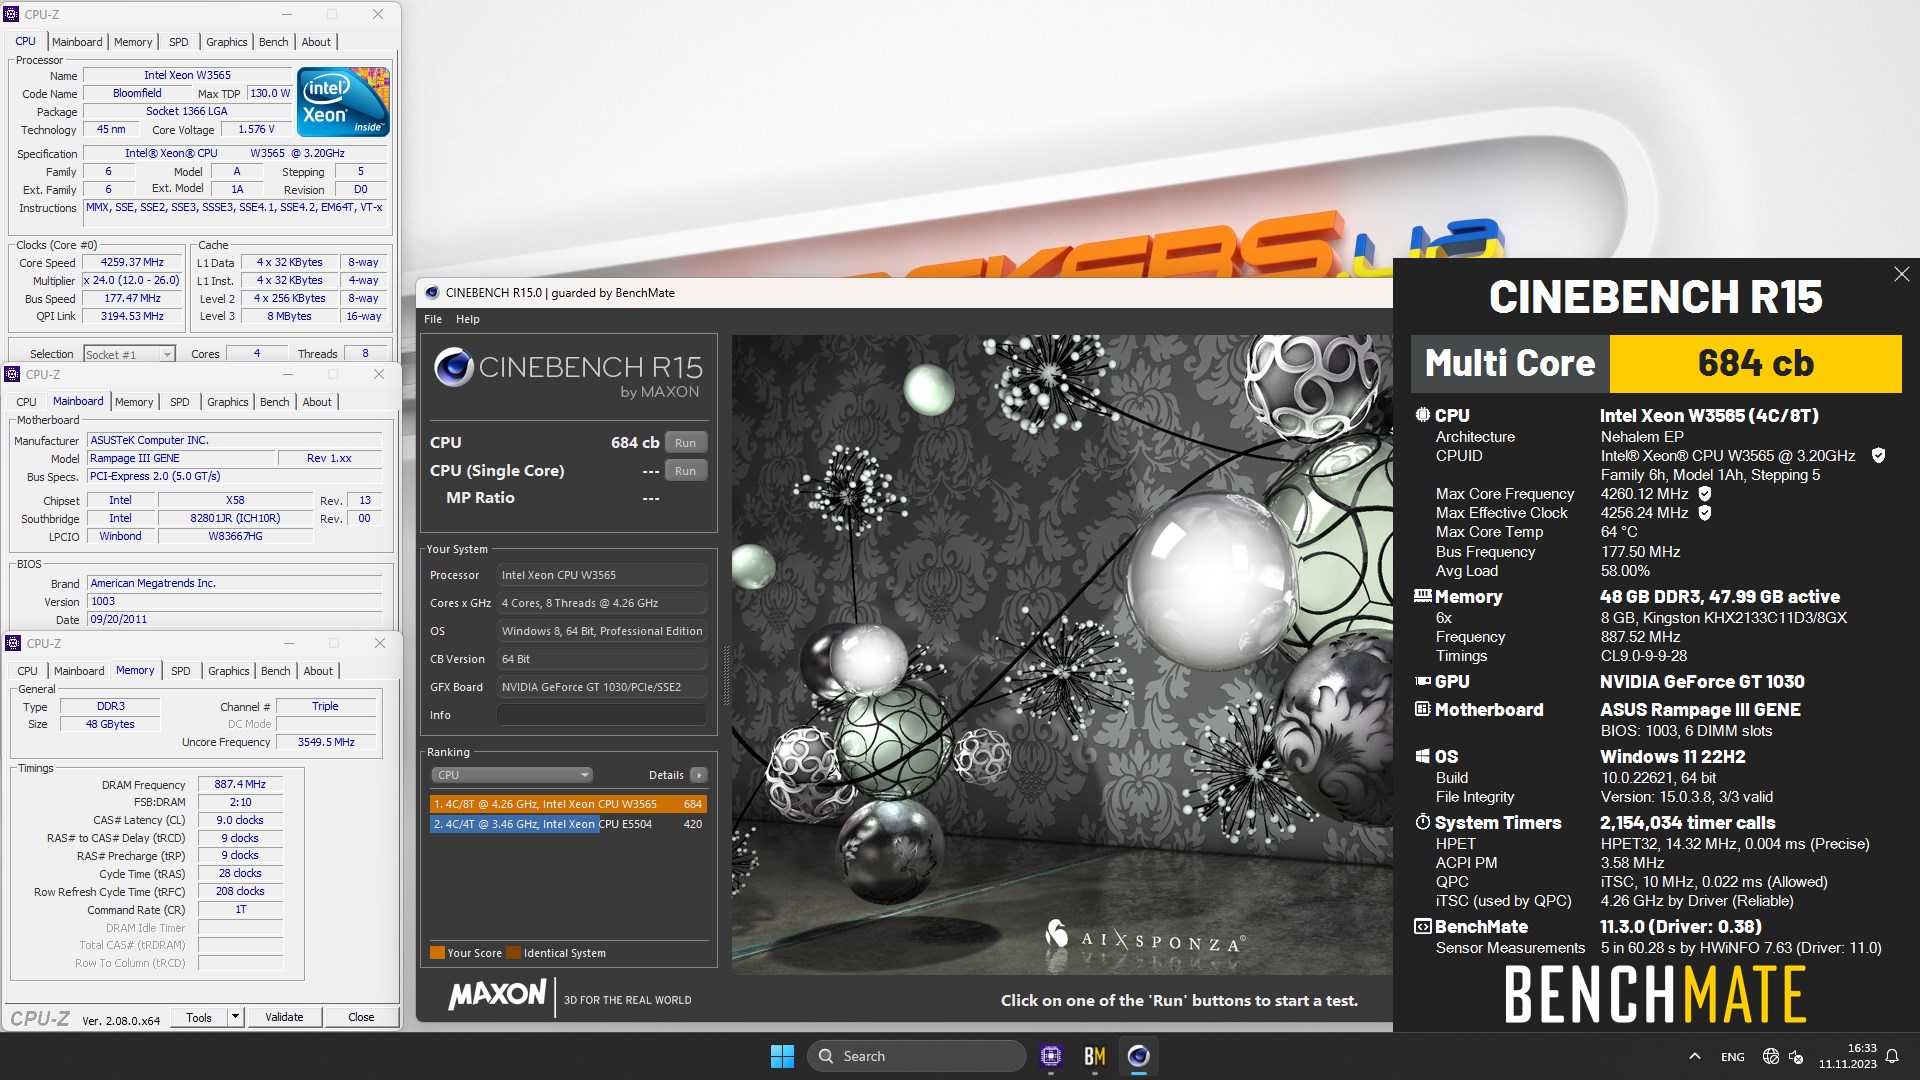Click the MAXON logo in Cinebench
This screenshot has height=1080, width=1920.
tap(497, 995)
